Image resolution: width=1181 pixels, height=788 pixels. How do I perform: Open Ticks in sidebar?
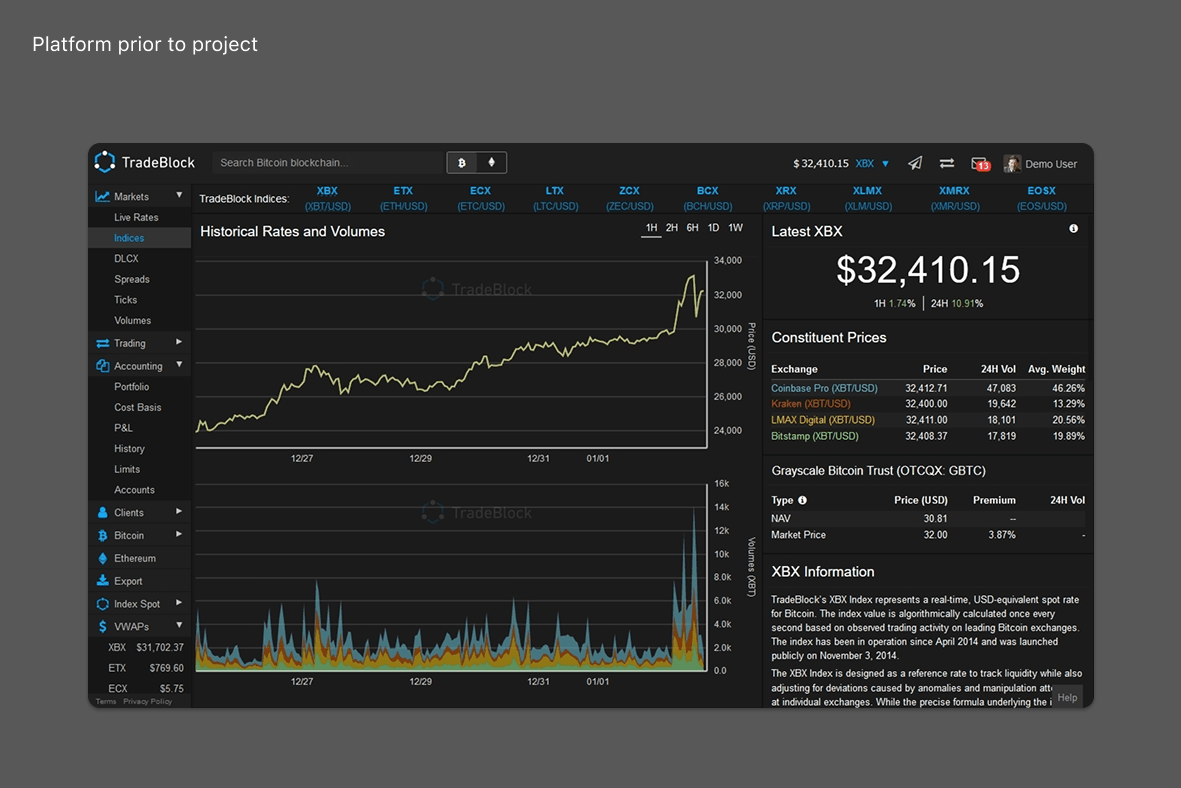[126, 300]
